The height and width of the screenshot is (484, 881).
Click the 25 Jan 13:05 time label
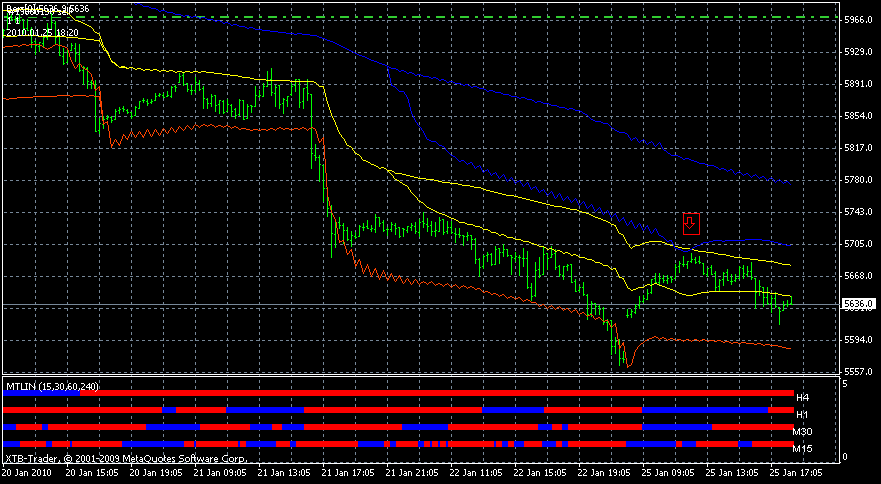pyautogui.click(x=734, y=472)
